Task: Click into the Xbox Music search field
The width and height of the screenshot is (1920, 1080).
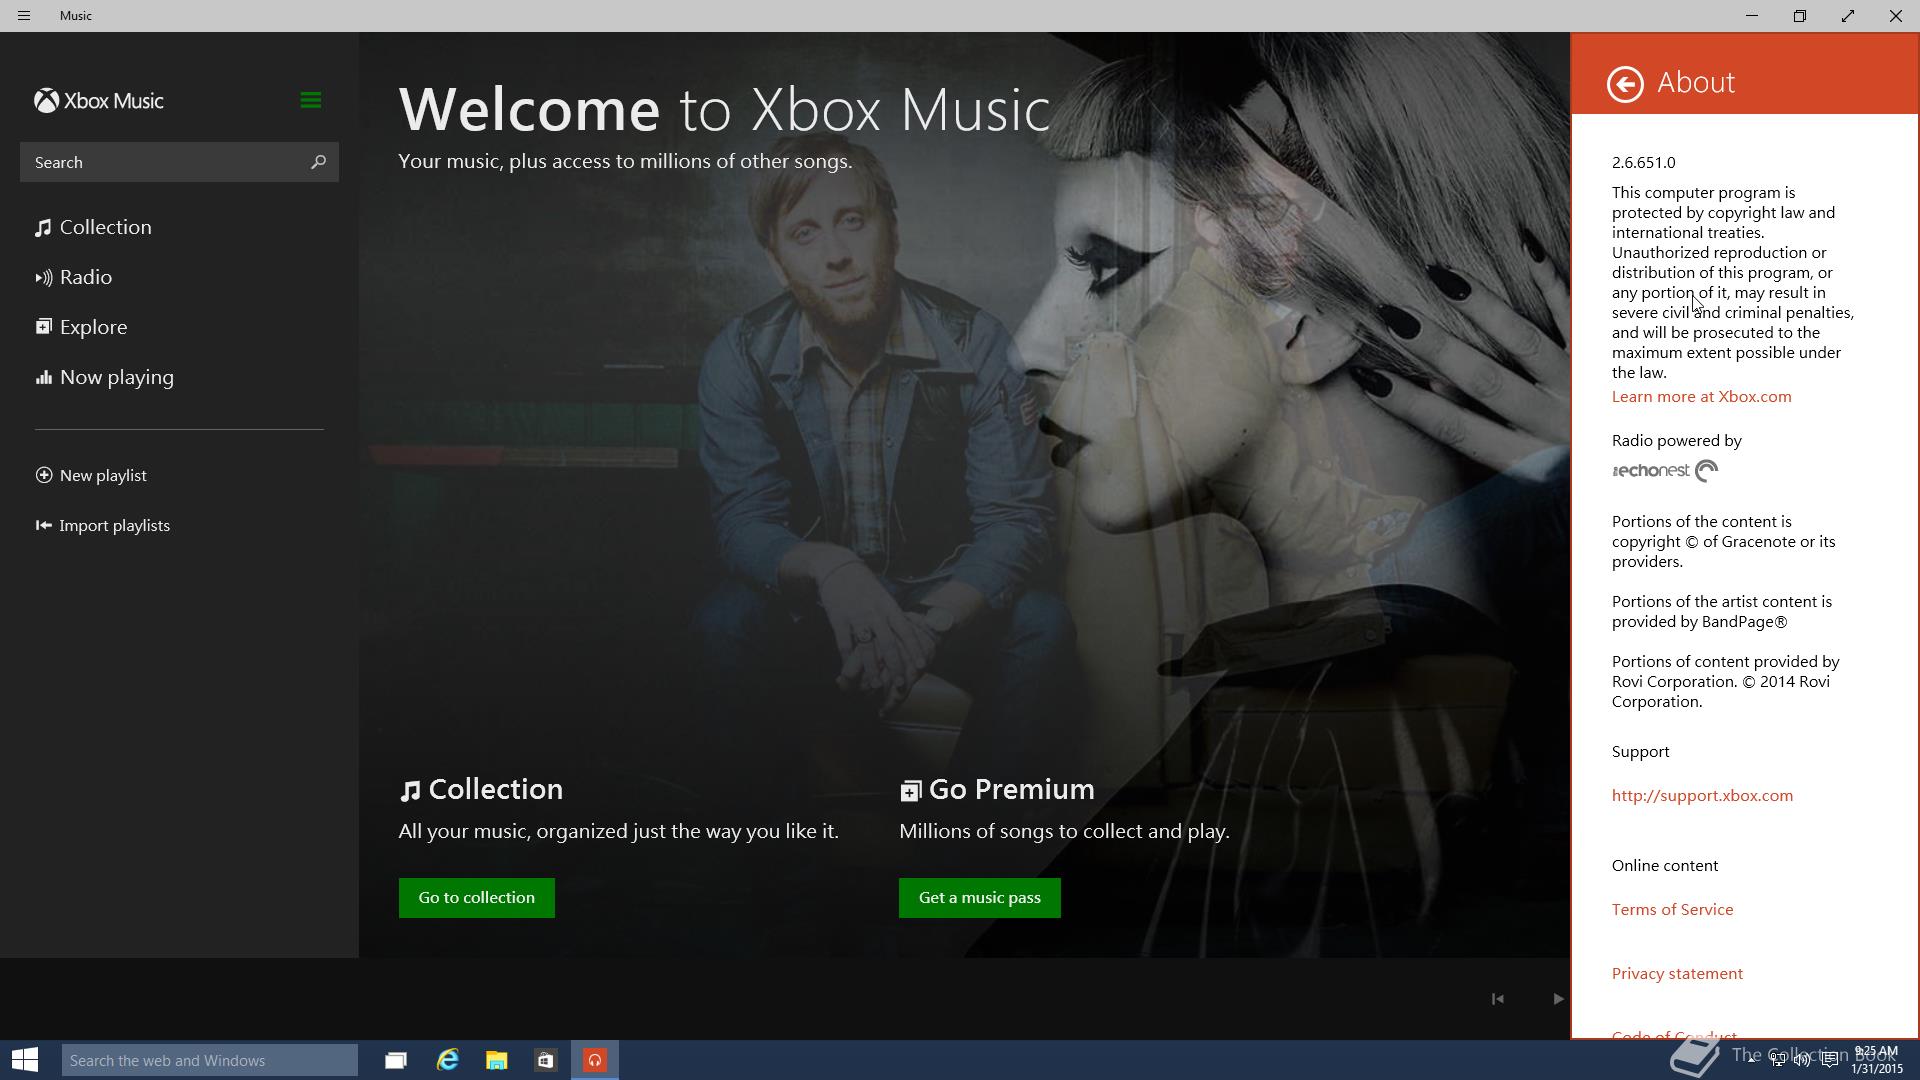Action: 179,162
